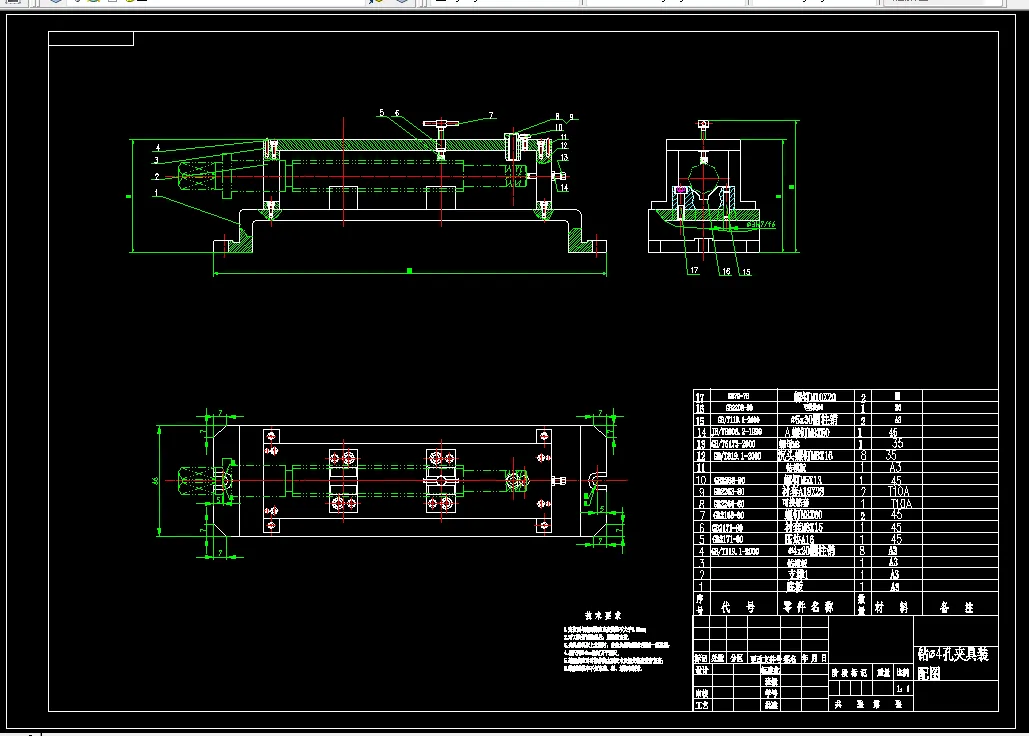This screenshot has width=1029, height=736.
Task: Select material 35 in parts list row 13
Action: (x=897, y=443)
